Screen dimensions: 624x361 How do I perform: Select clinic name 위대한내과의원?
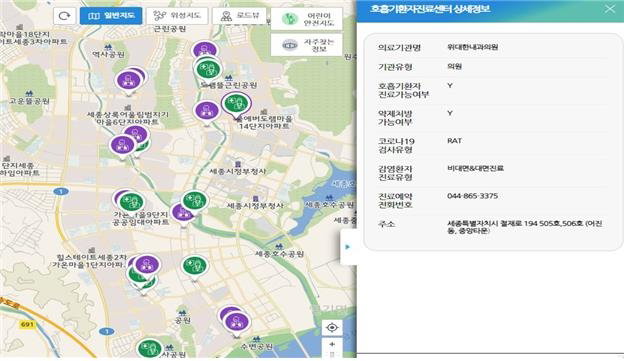(x=472, y=47)
